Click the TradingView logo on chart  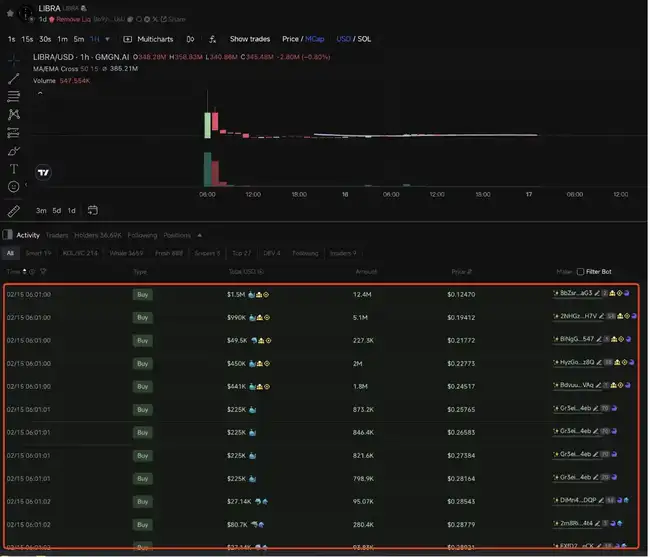(43, 172)
